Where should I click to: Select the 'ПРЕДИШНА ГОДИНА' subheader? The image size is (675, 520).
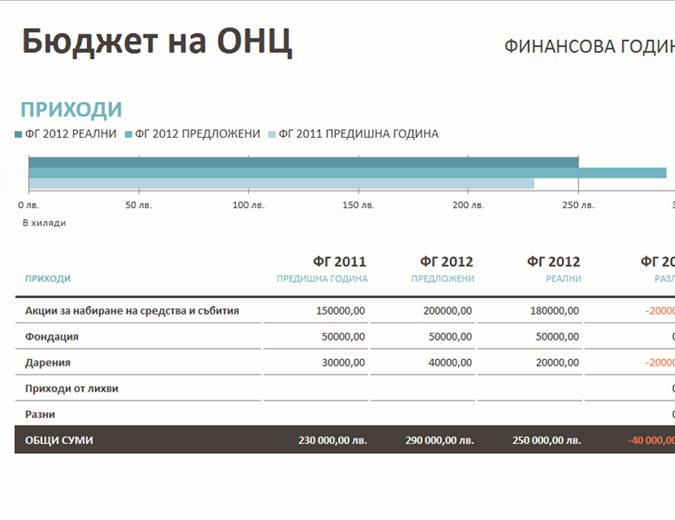tap(322, 279)
